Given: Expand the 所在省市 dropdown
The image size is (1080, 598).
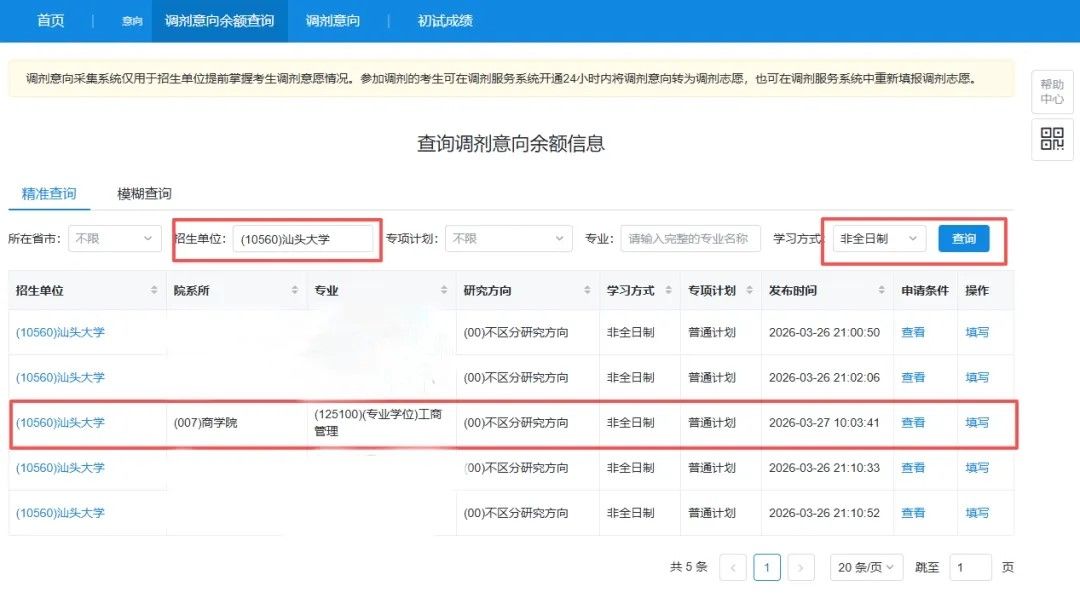Looking at the screenshot, I should click(x=114, y=239).
